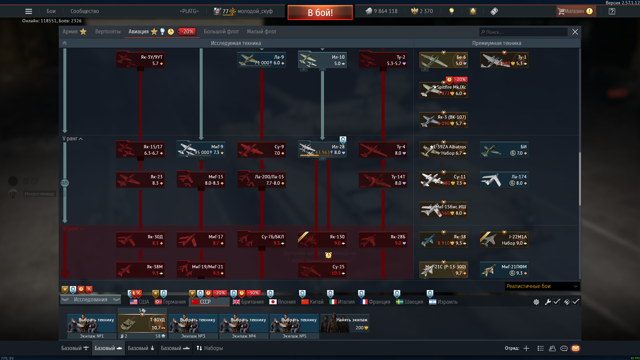Switch to the Вертолёты tab
640x360 pixels.
pos(108,31)
